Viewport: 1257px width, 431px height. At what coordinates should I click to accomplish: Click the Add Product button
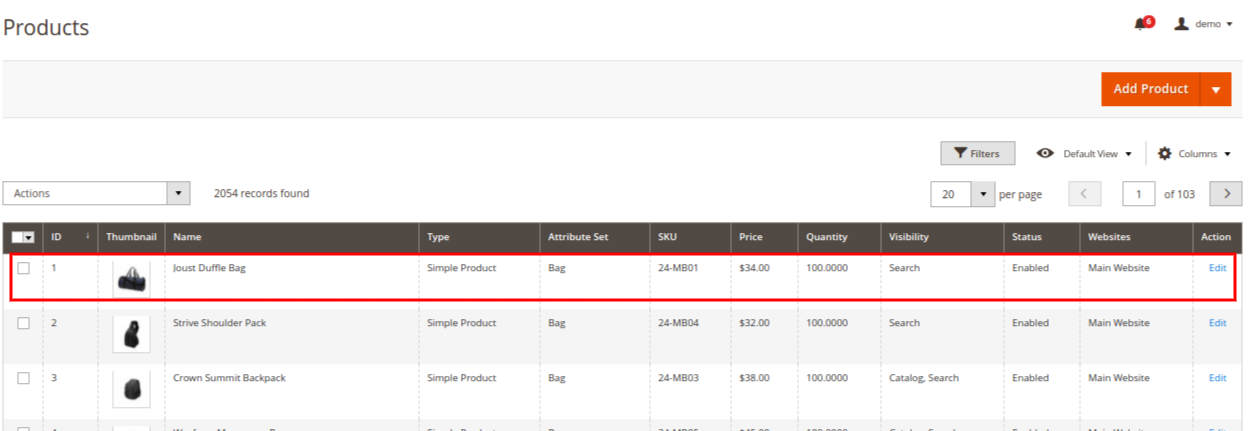tap(1151, 89)
